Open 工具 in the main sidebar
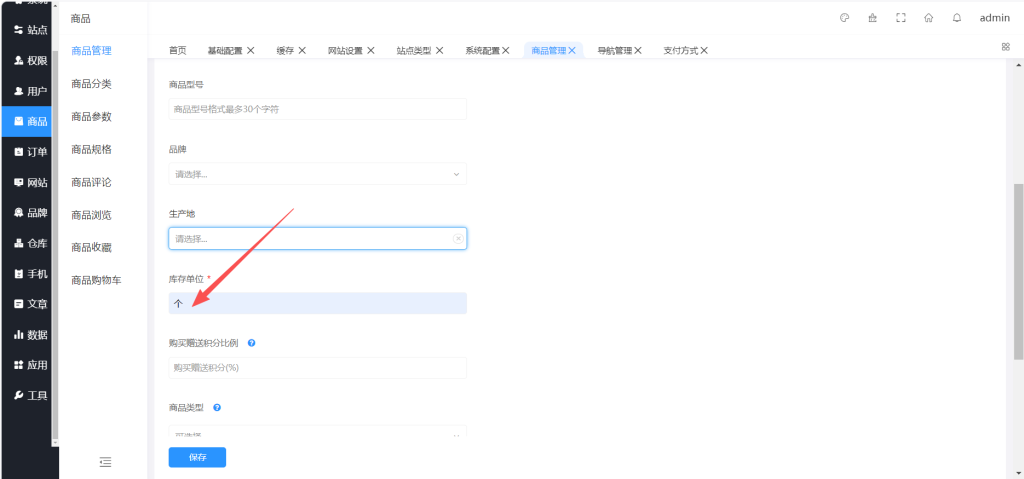This screenshot has width=1024, height=479. (30, 396)
